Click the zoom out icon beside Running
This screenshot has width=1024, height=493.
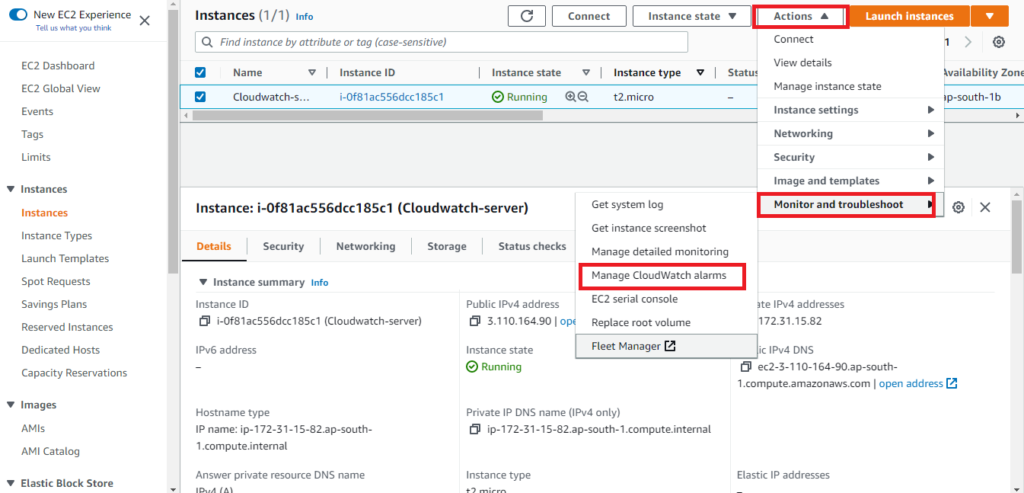(x=583, y=97)
